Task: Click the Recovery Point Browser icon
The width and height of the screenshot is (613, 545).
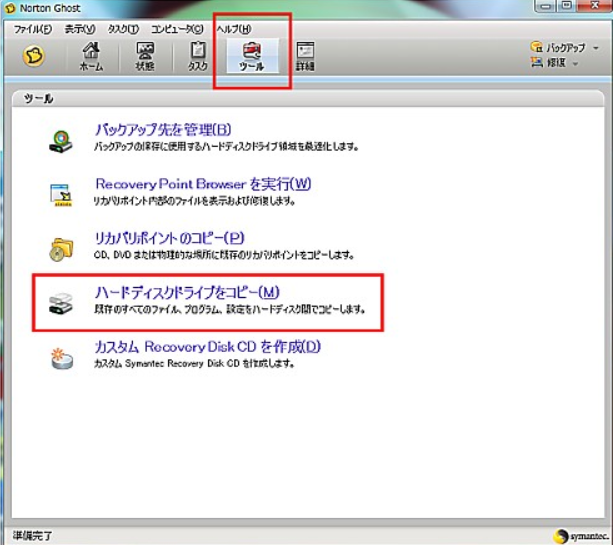Action: (x=61, y=195)
